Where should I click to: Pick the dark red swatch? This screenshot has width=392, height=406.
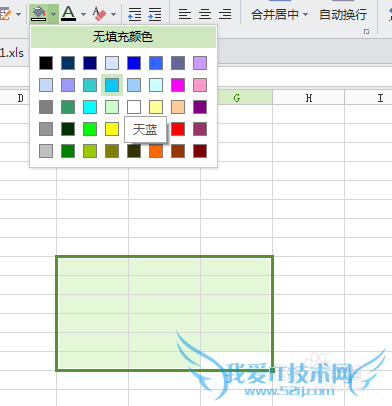tap(200, 151)
